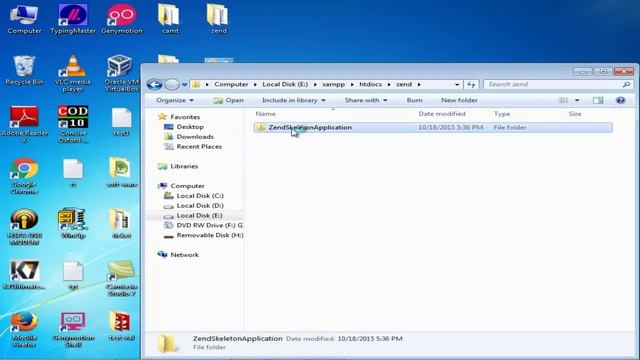The height and width of the screenshot is (360, 640).
Task: Click New folder button
Action: coord(459,100)
